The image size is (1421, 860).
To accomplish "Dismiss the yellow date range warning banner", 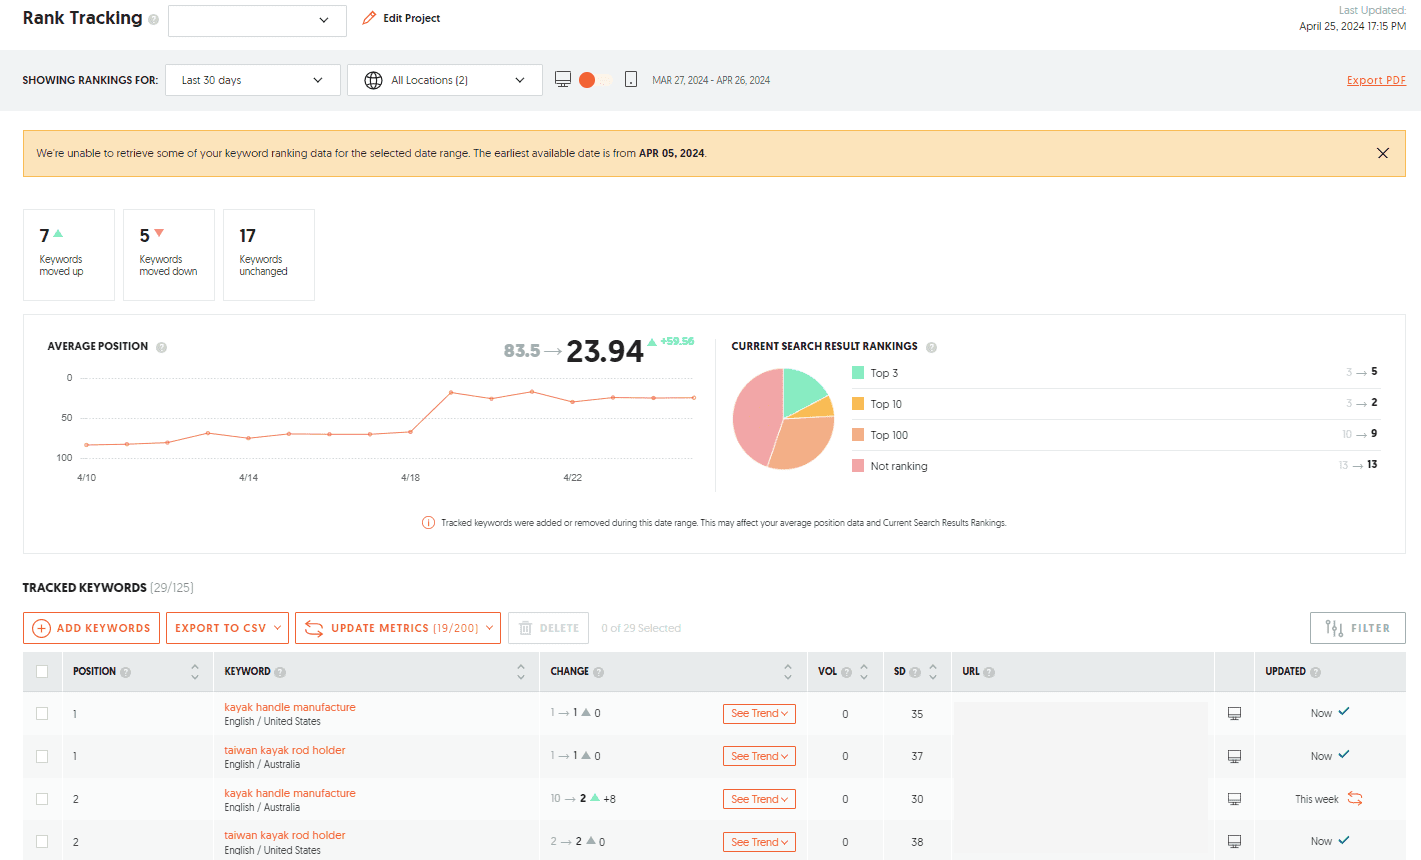I will point(1383,153).
